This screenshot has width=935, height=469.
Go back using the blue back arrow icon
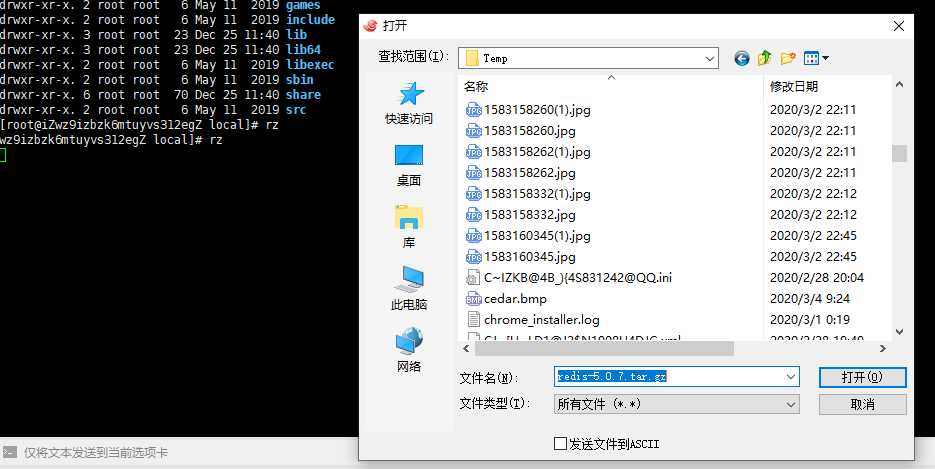741,58
